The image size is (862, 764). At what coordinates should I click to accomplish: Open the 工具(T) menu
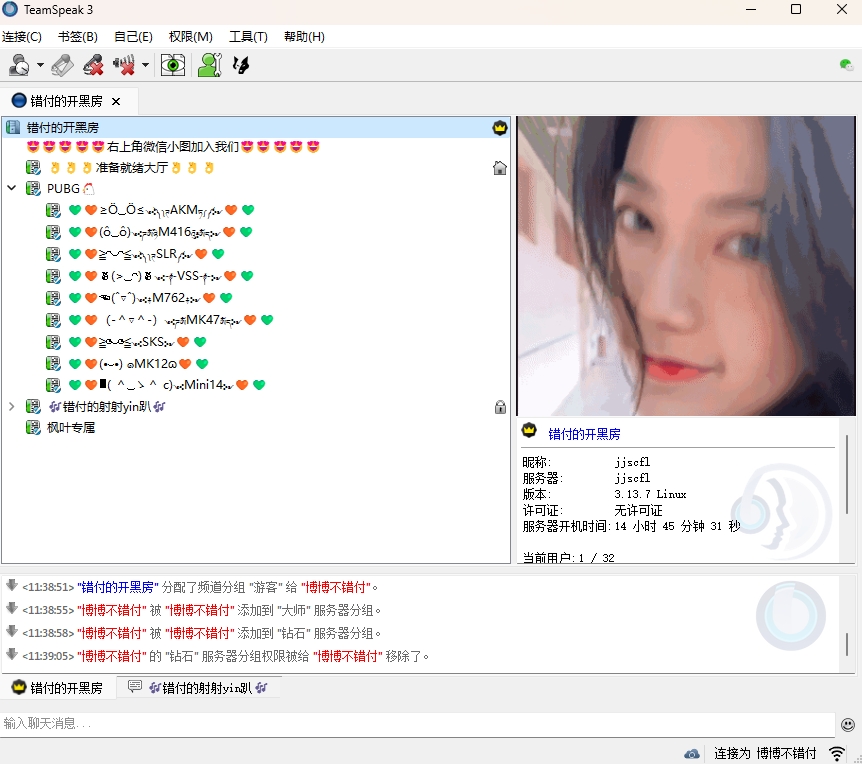coord(248,37)
